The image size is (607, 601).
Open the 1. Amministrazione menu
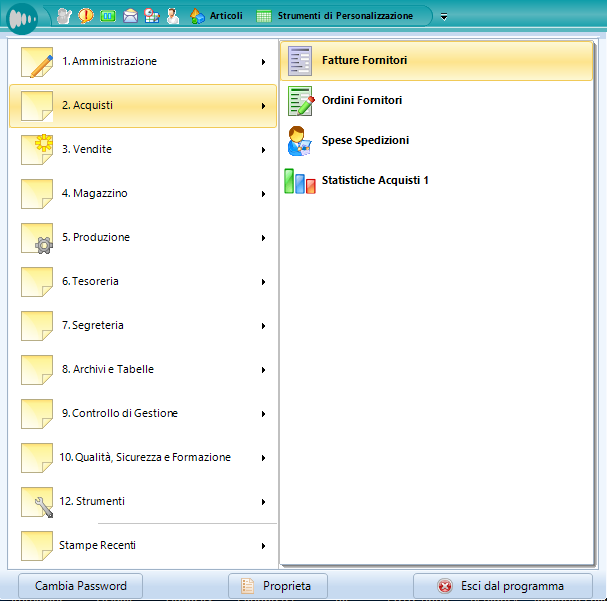[x=109, y=62]
